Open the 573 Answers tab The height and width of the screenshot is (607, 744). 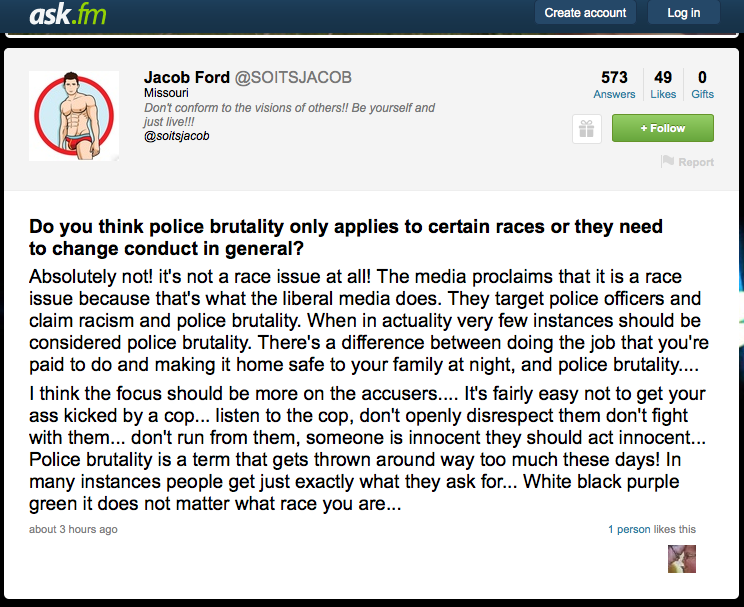614,84
